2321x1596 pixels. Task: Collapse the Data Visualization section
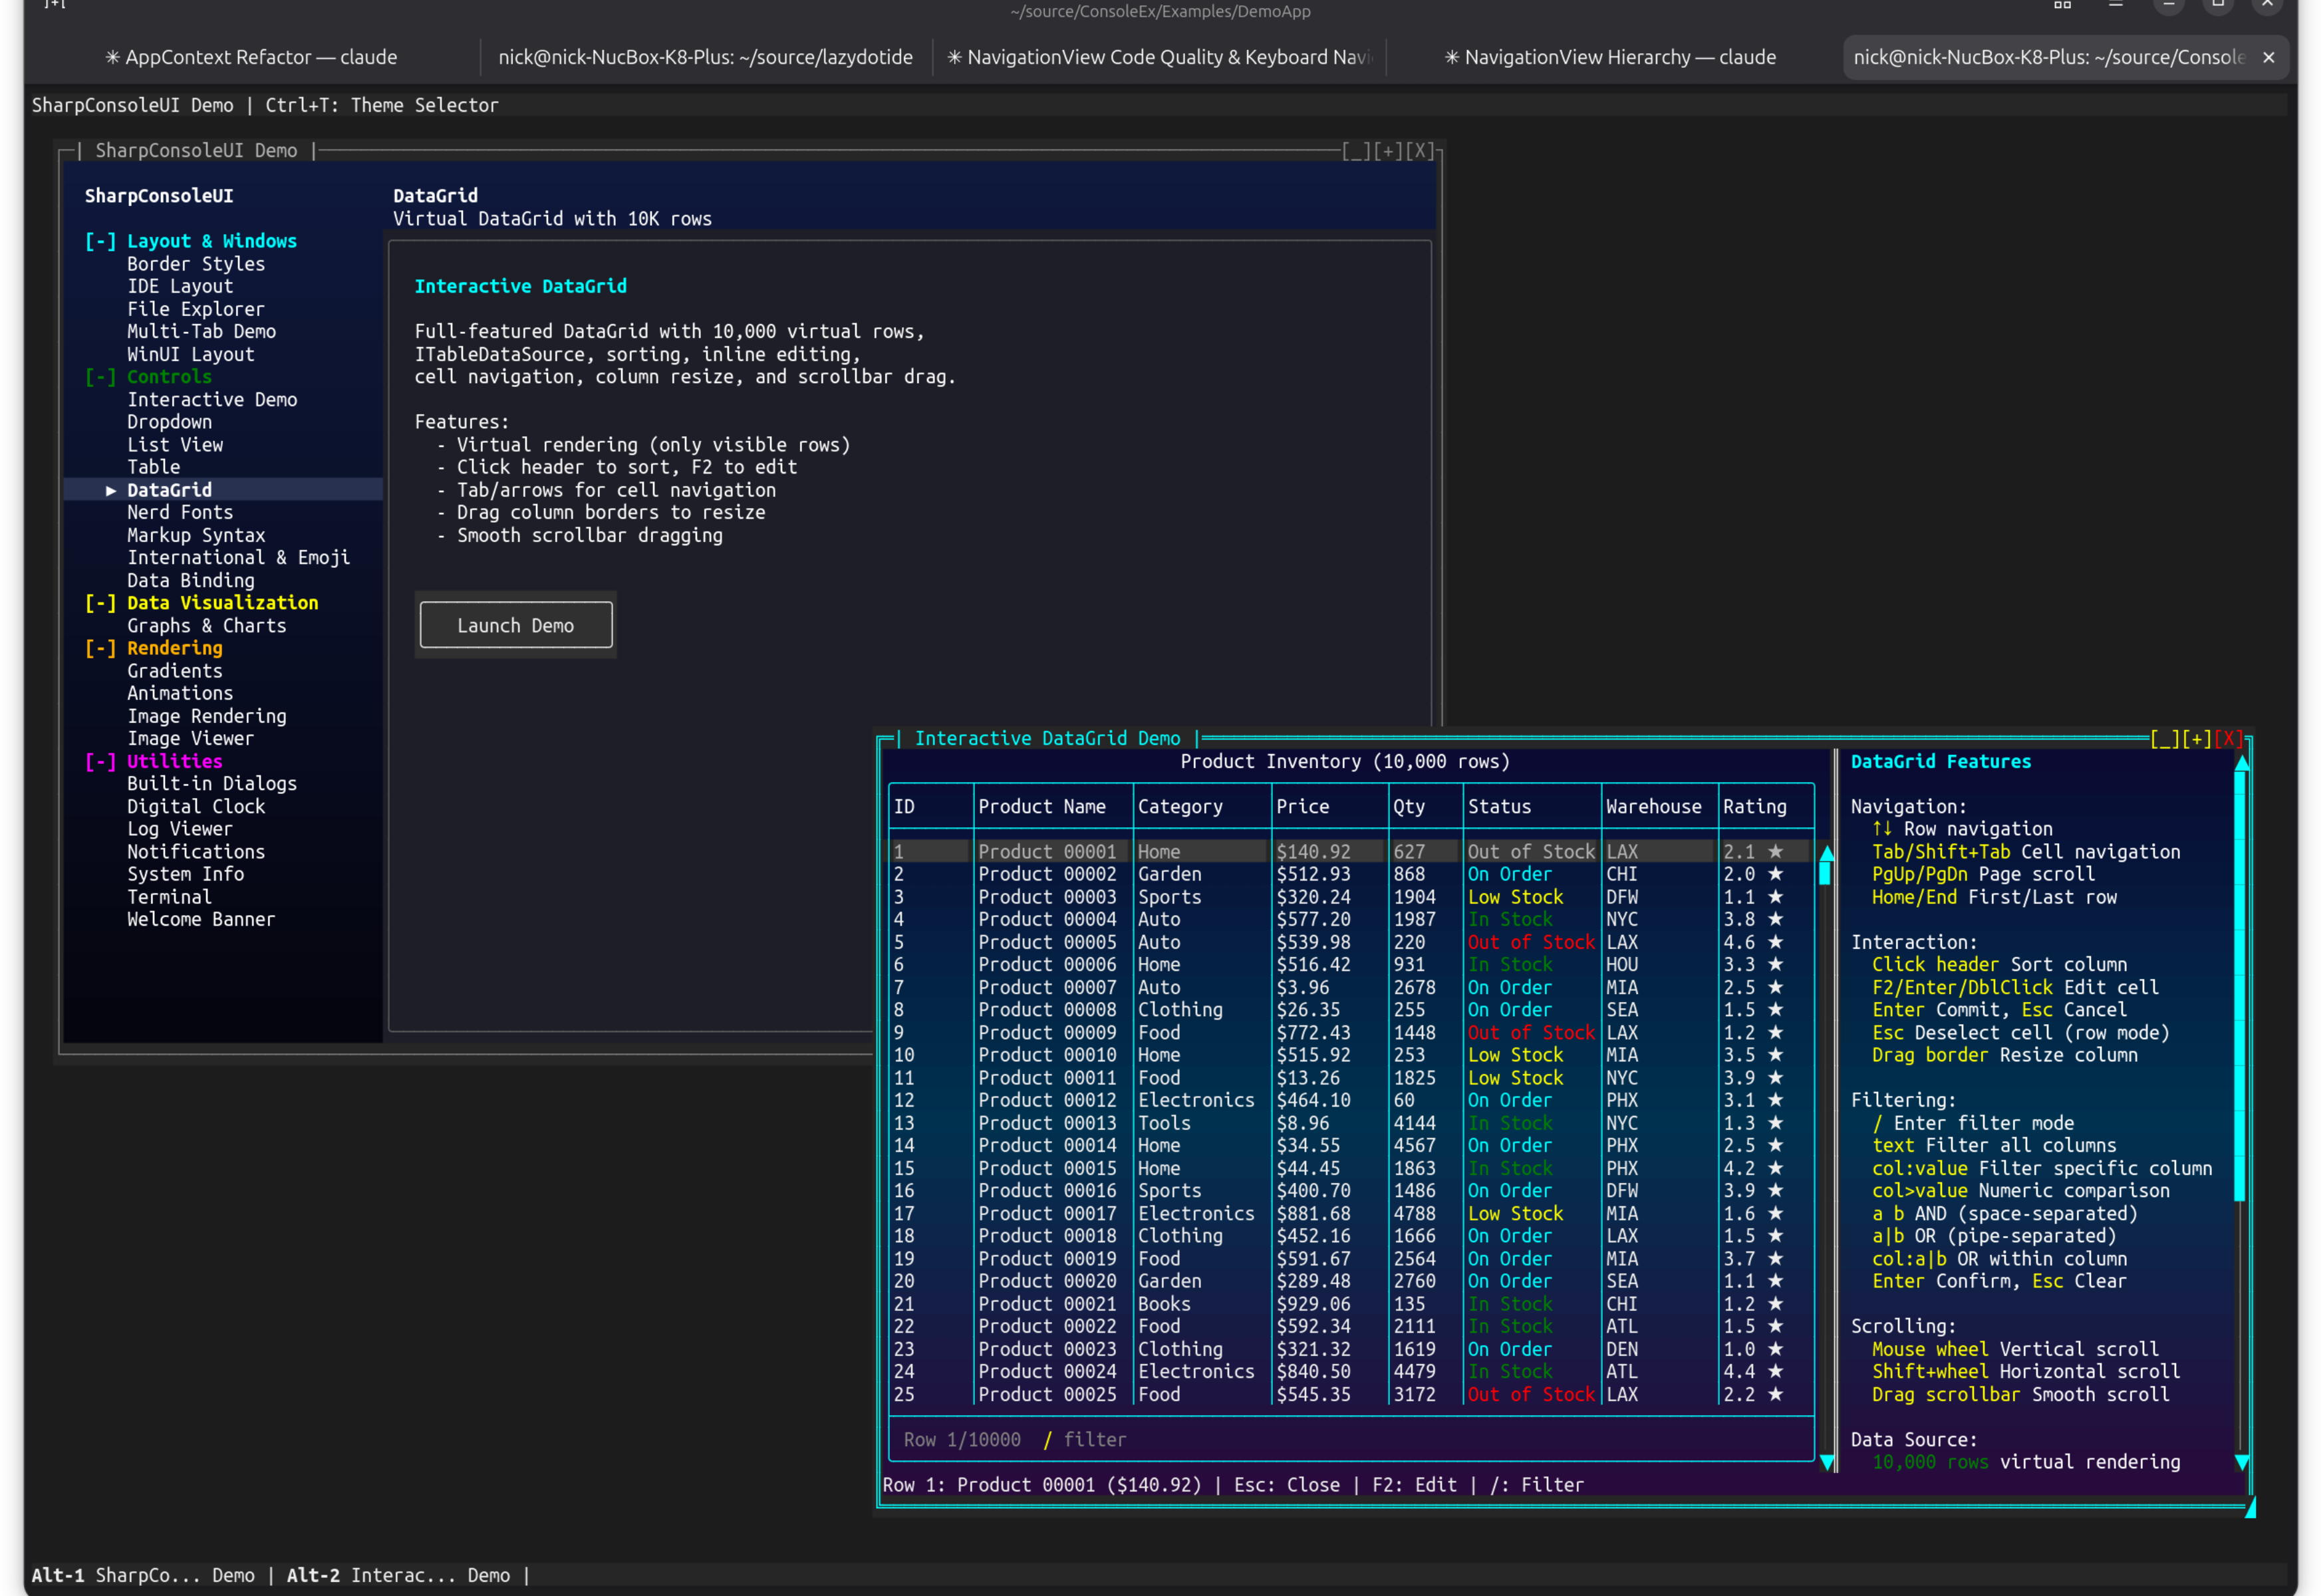100,603
